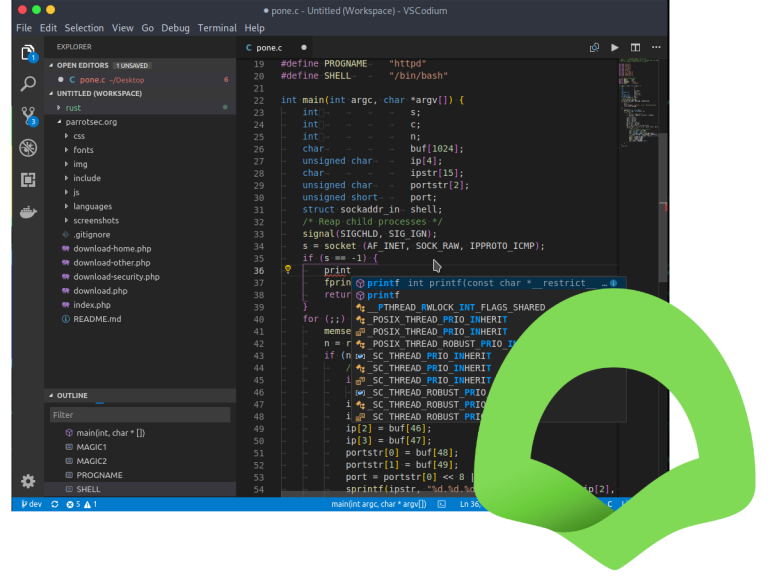768x576 pixels.
Task: Open the Search view icon
Action: click(x=28, y=84)
